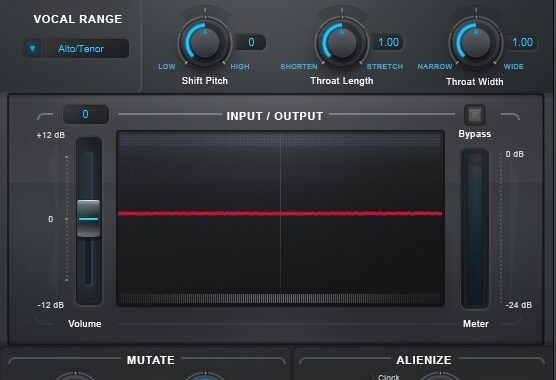
Task: Click the Throat Width value 1.00 field
Action: pos(522,42)
